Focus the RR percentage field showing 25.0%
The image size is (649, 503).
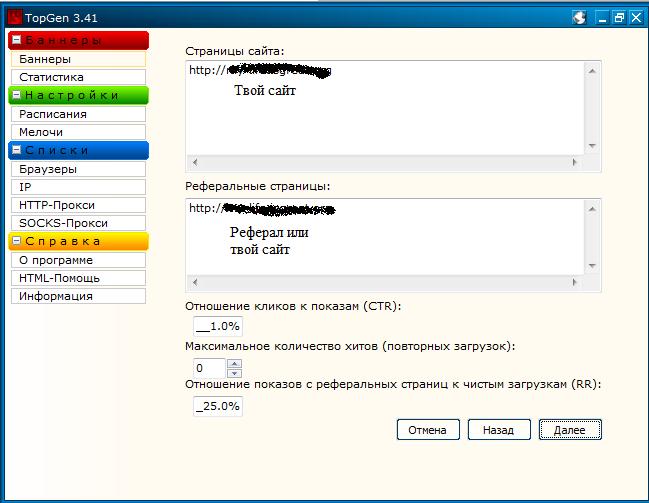pos(218,406)
